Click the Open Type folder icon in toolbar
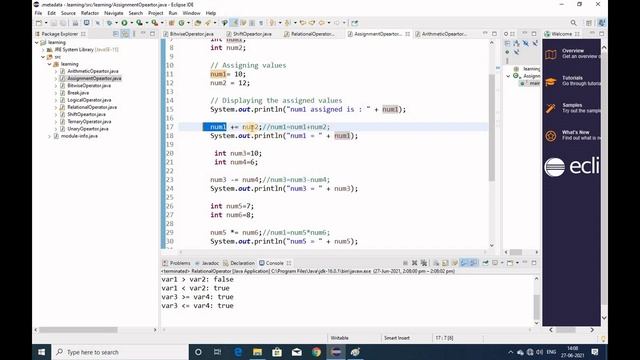Image resolution: width=640 pixels, height=360 pixels. tap(198, 23)
